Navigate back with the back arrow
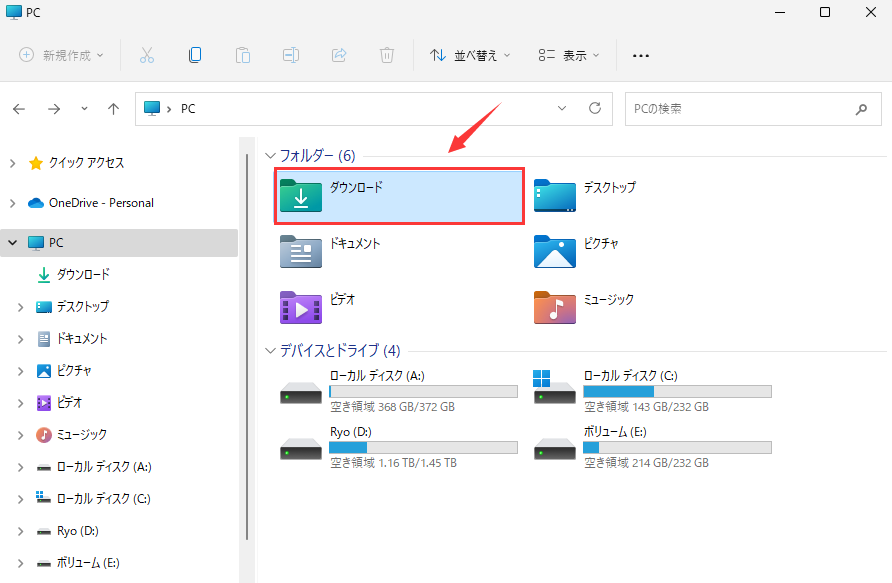Screen dimensions: 892x583 18,108
